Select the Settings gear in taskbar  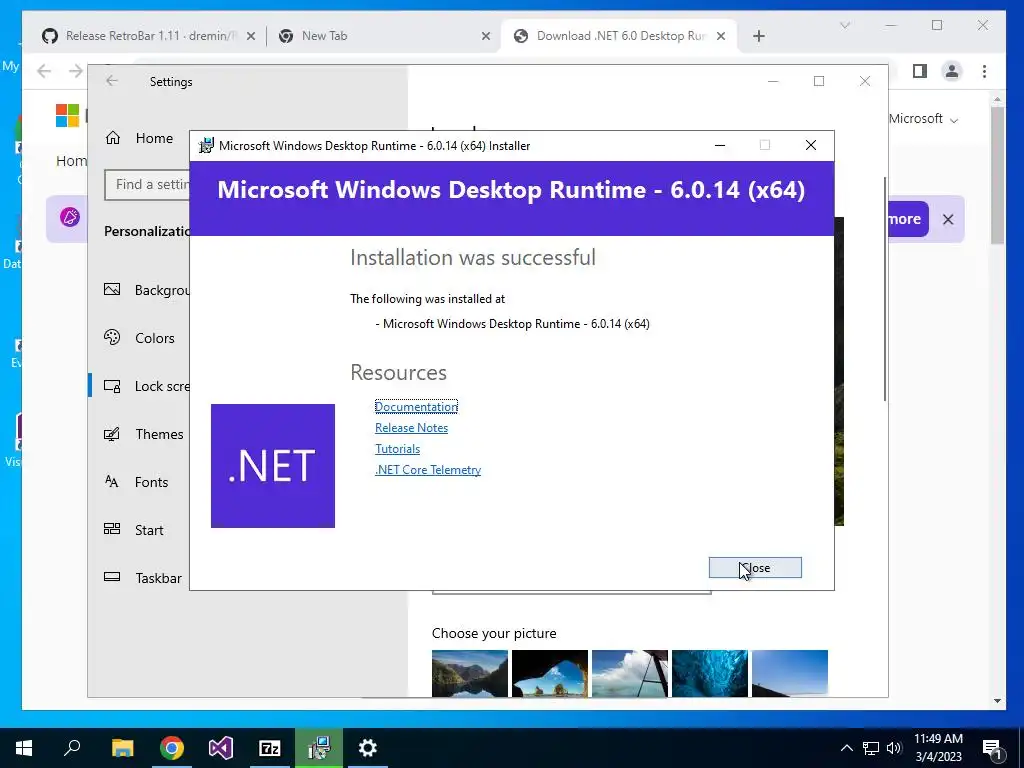pyautogui.click(x=368, y=748)
